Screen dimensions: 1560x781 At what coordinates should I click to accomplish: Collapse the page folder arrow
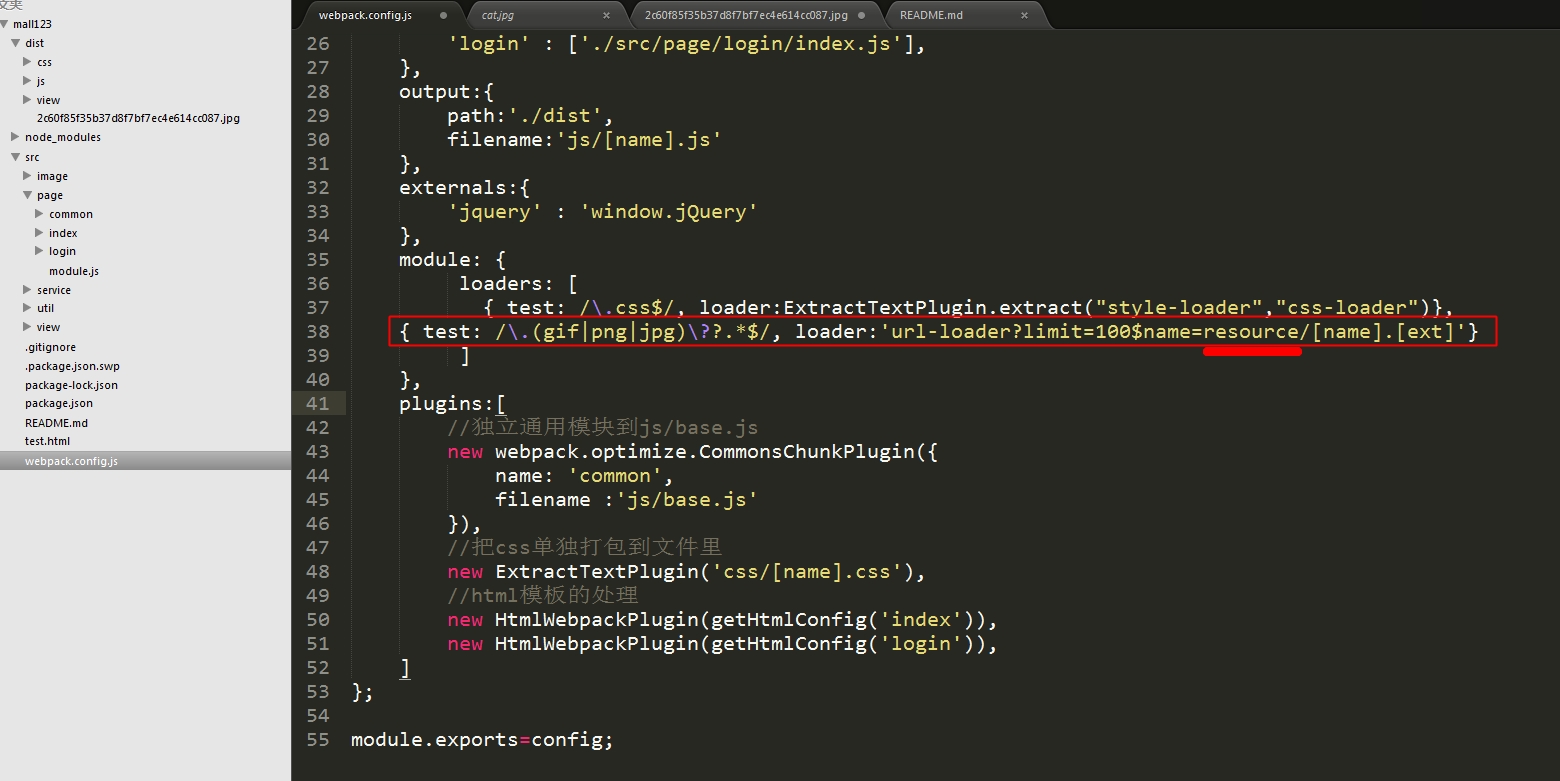[27, 195]
